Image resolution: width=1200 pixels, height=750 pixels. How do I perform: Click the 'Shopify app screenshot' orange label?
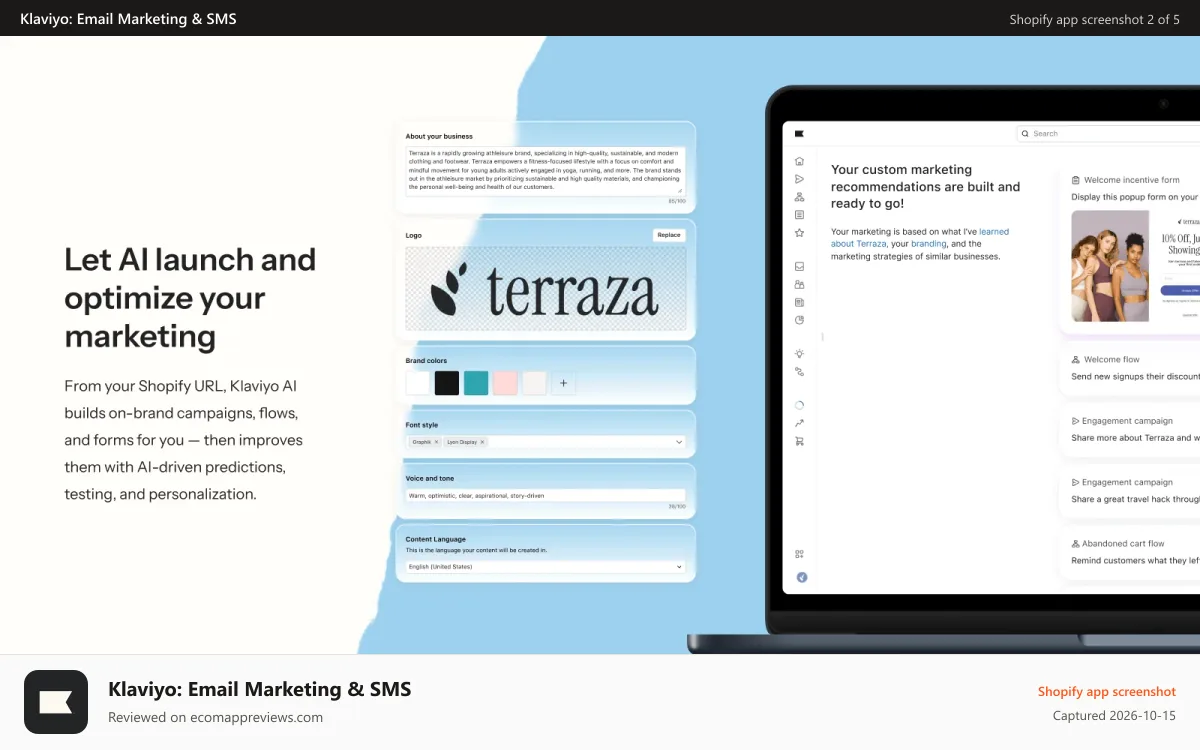pos(1107,692)
